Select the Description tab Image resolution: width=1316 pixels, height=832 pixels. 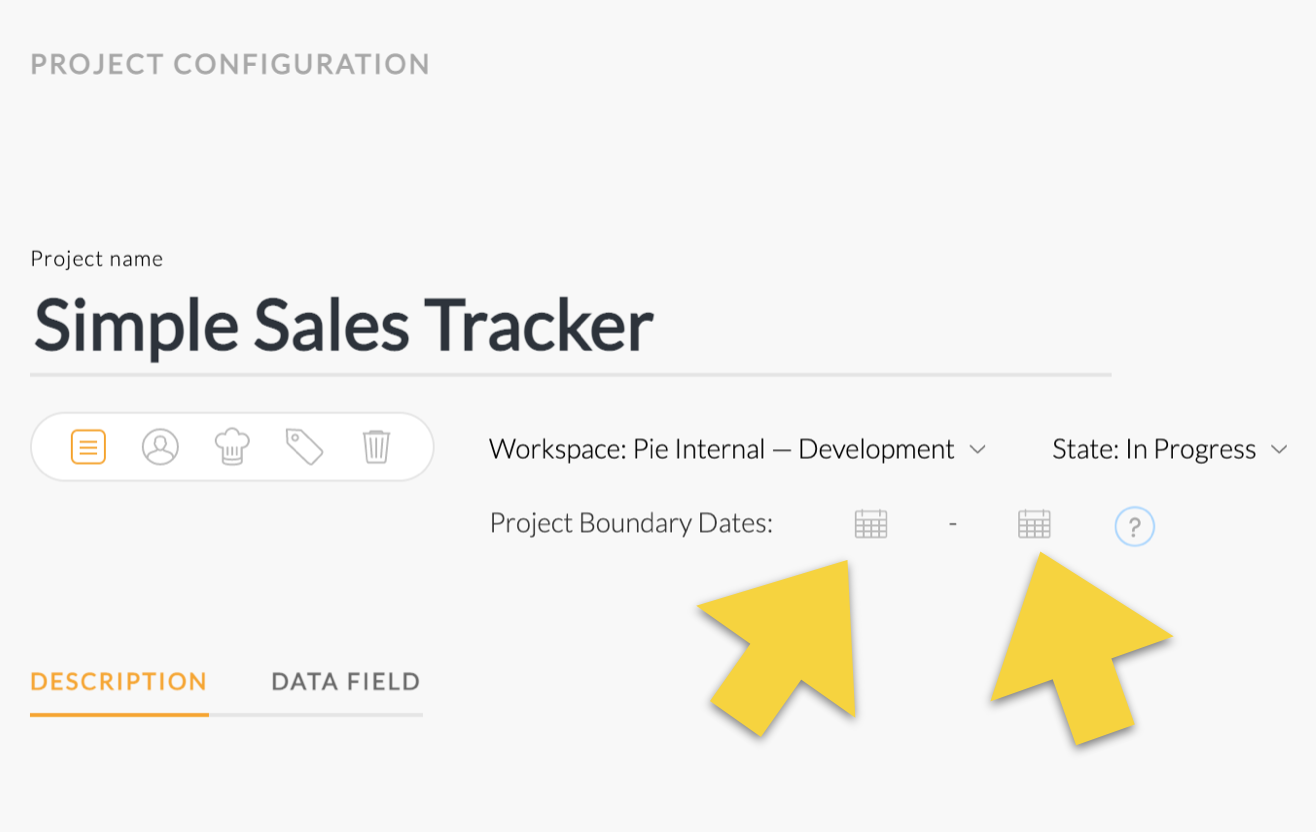(x=118, y=681)
